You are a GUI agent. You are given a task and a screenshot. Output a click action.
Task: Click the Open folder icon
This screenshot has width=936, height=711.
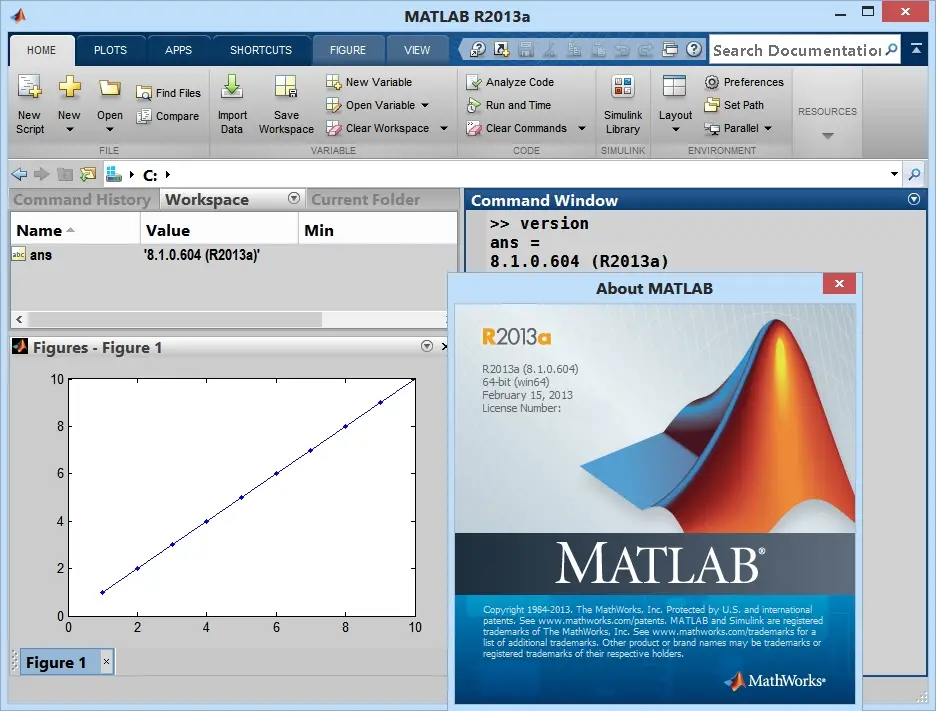[109, 88]
